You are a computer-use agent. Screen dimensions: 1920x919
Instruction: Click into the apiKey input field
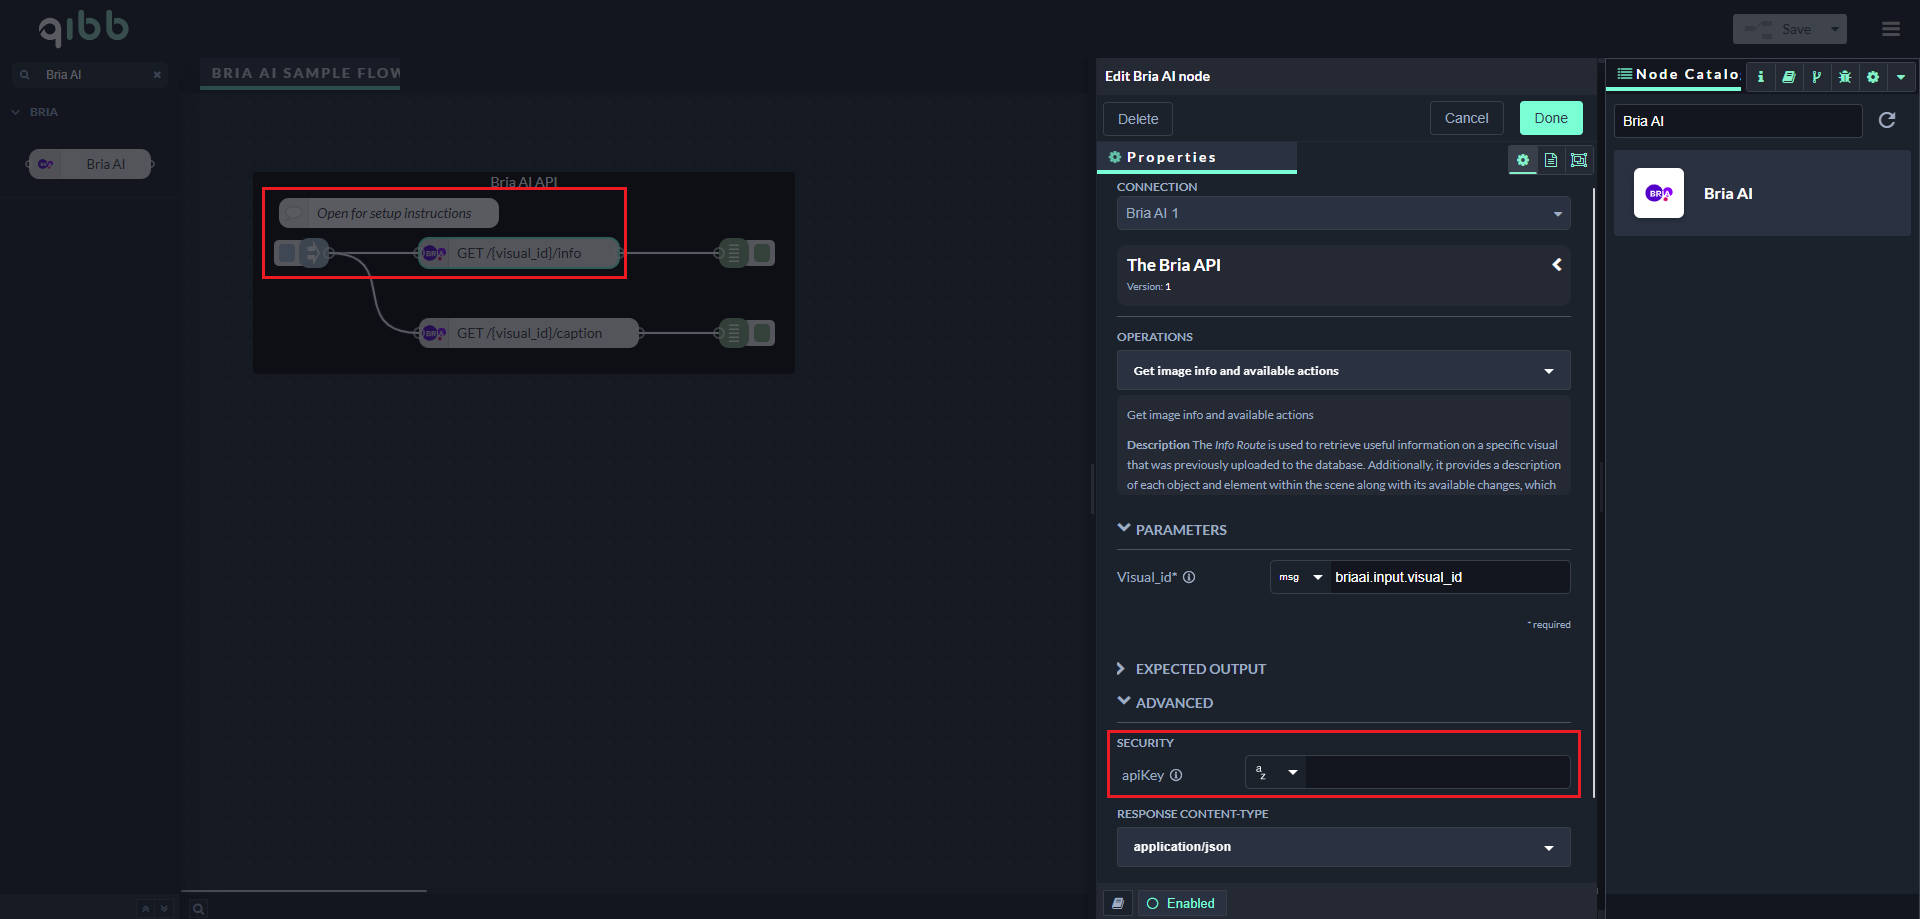coord(1436,773)
